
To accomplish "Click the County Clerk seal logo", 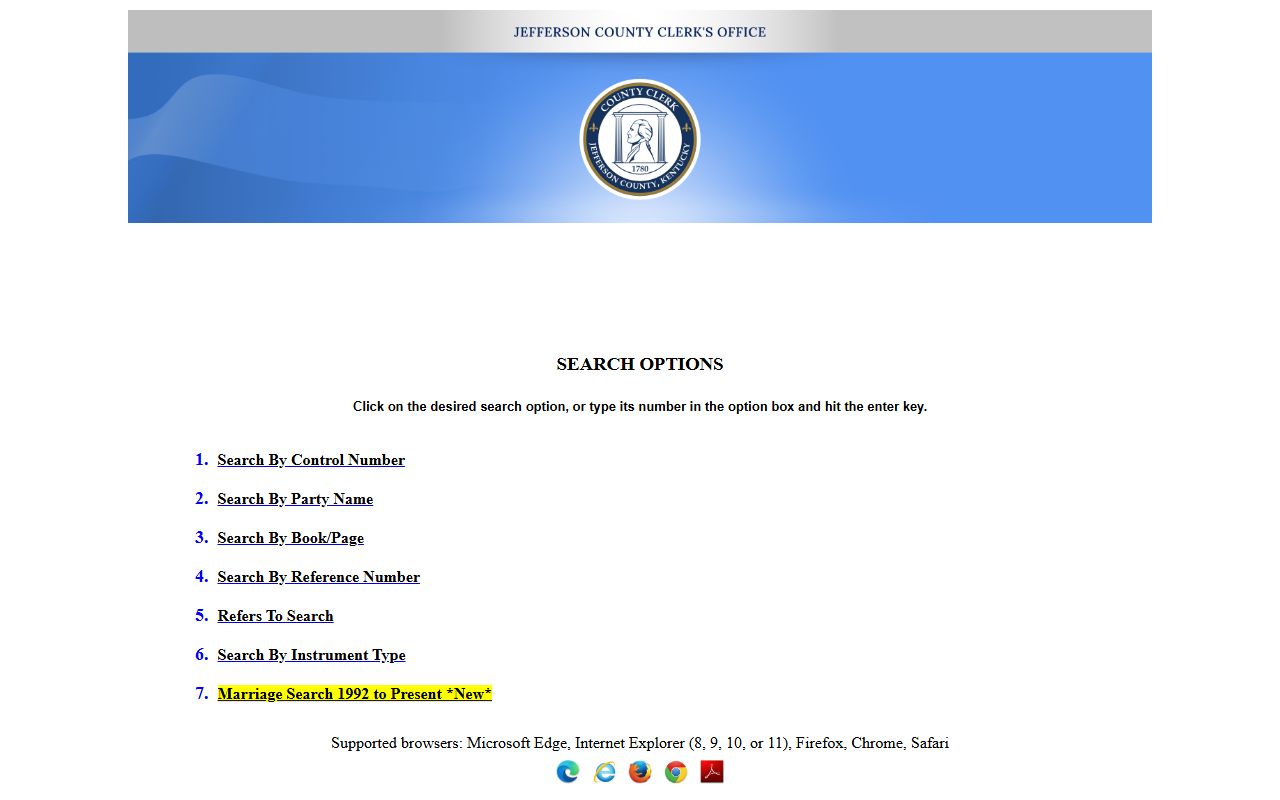I will coord(640,139).
